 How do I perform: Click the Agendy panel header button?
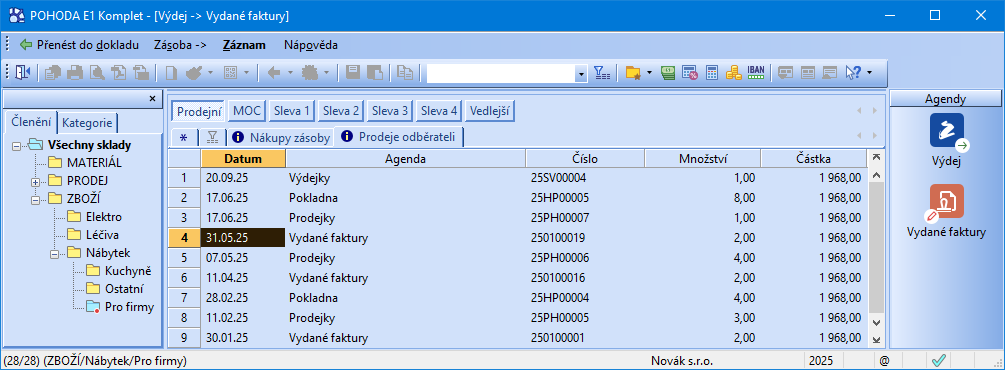click(x=945, y=99)
